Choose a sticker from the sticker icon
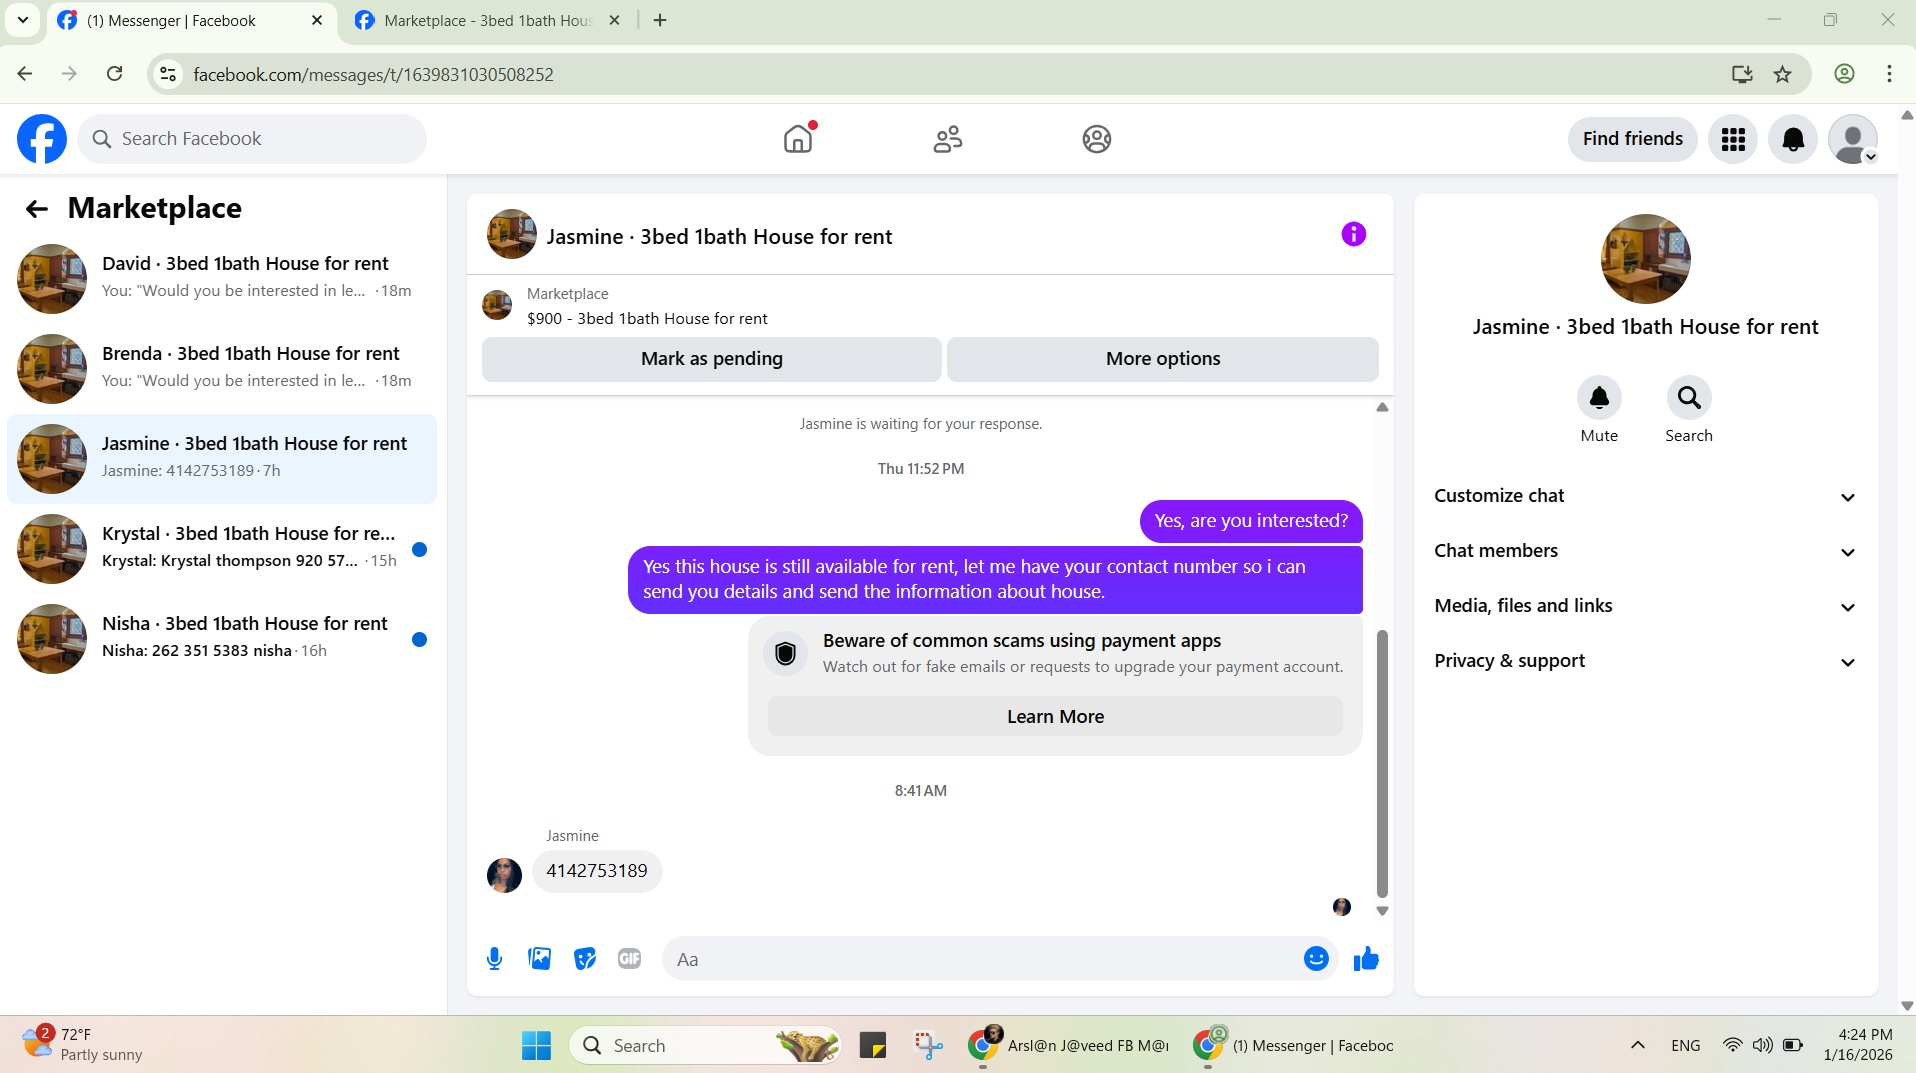This screenshot has height=1073, width=1916. [584, 959]
